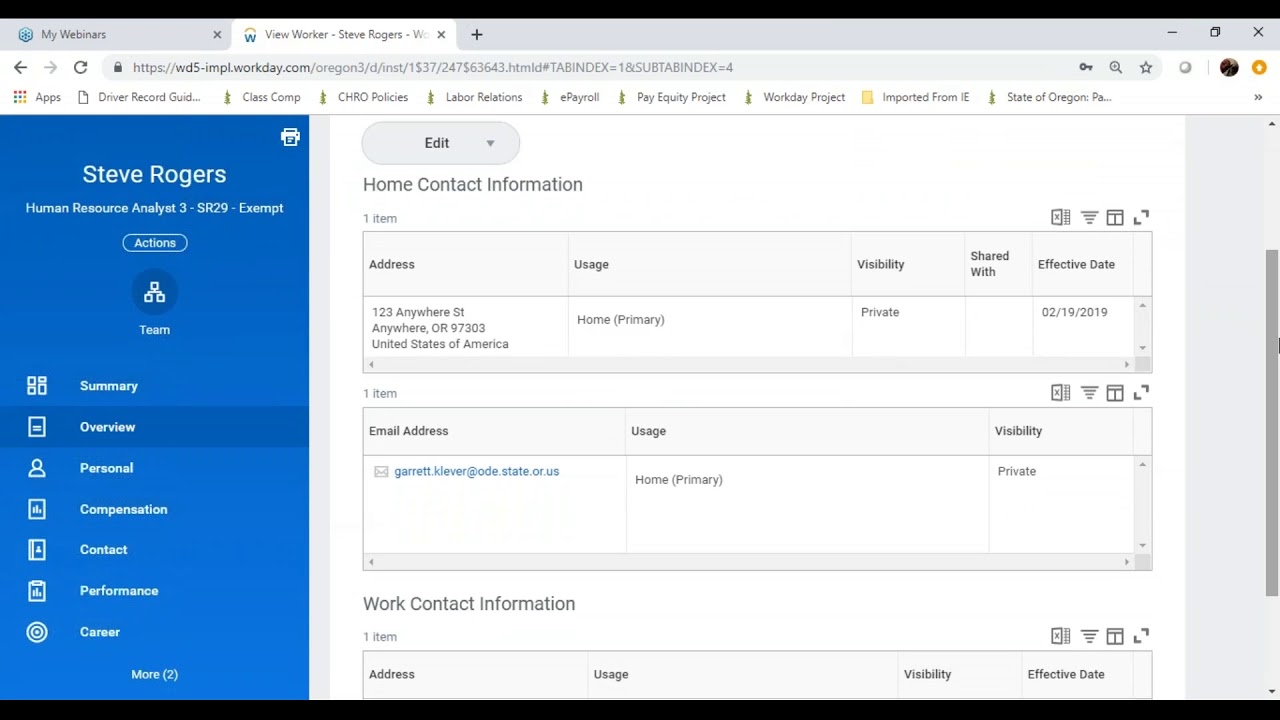Reload the Workday page

[x=80, y=67]
